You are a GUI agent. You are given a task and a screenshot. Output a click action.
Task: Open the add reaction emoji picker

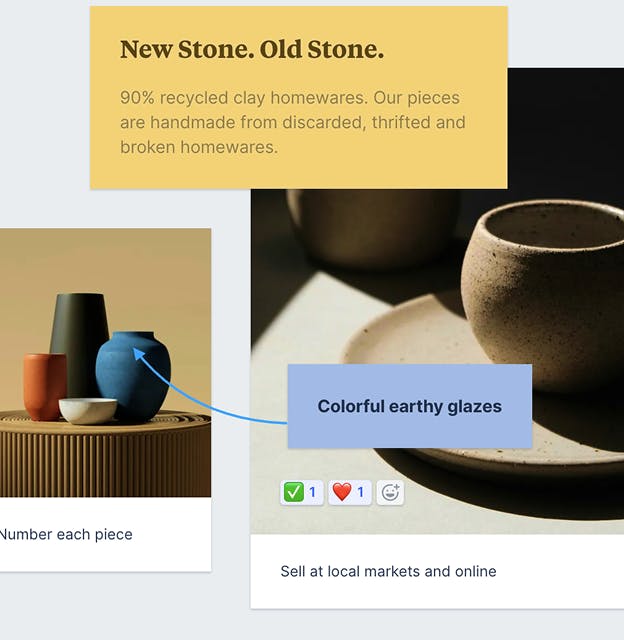[390, 492]
